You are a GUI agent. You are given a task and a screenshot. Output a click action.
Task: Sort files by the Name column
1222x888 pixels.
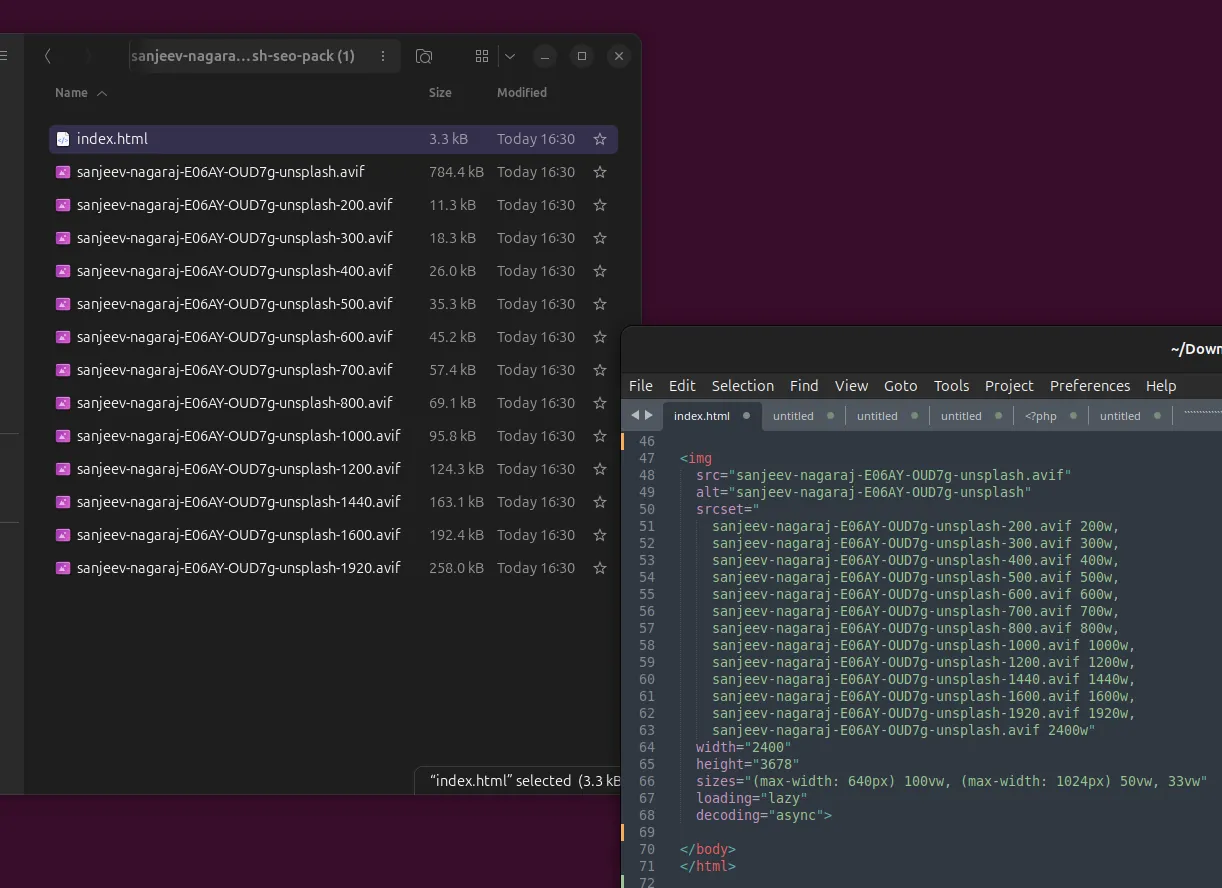point(71,93)
